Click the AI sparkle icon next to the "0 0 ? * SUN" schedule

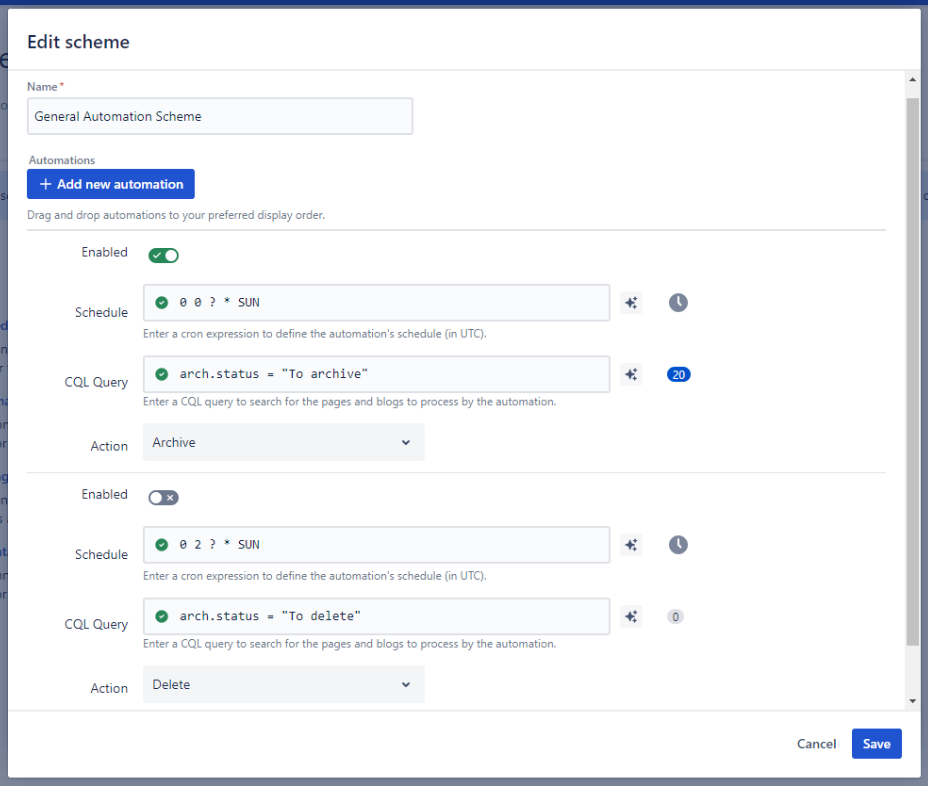(631, 303)
